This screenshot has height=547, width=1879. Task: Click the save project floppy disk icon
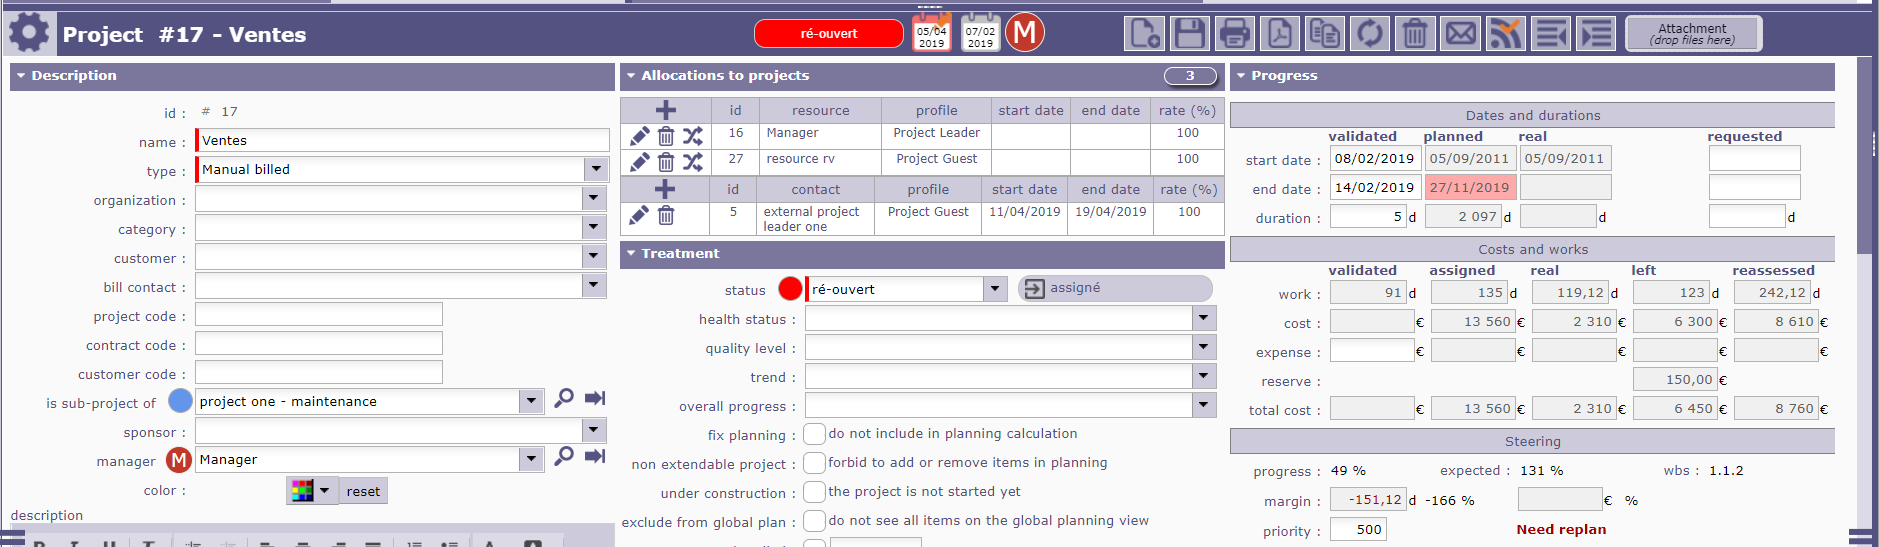pos(1189,34)
